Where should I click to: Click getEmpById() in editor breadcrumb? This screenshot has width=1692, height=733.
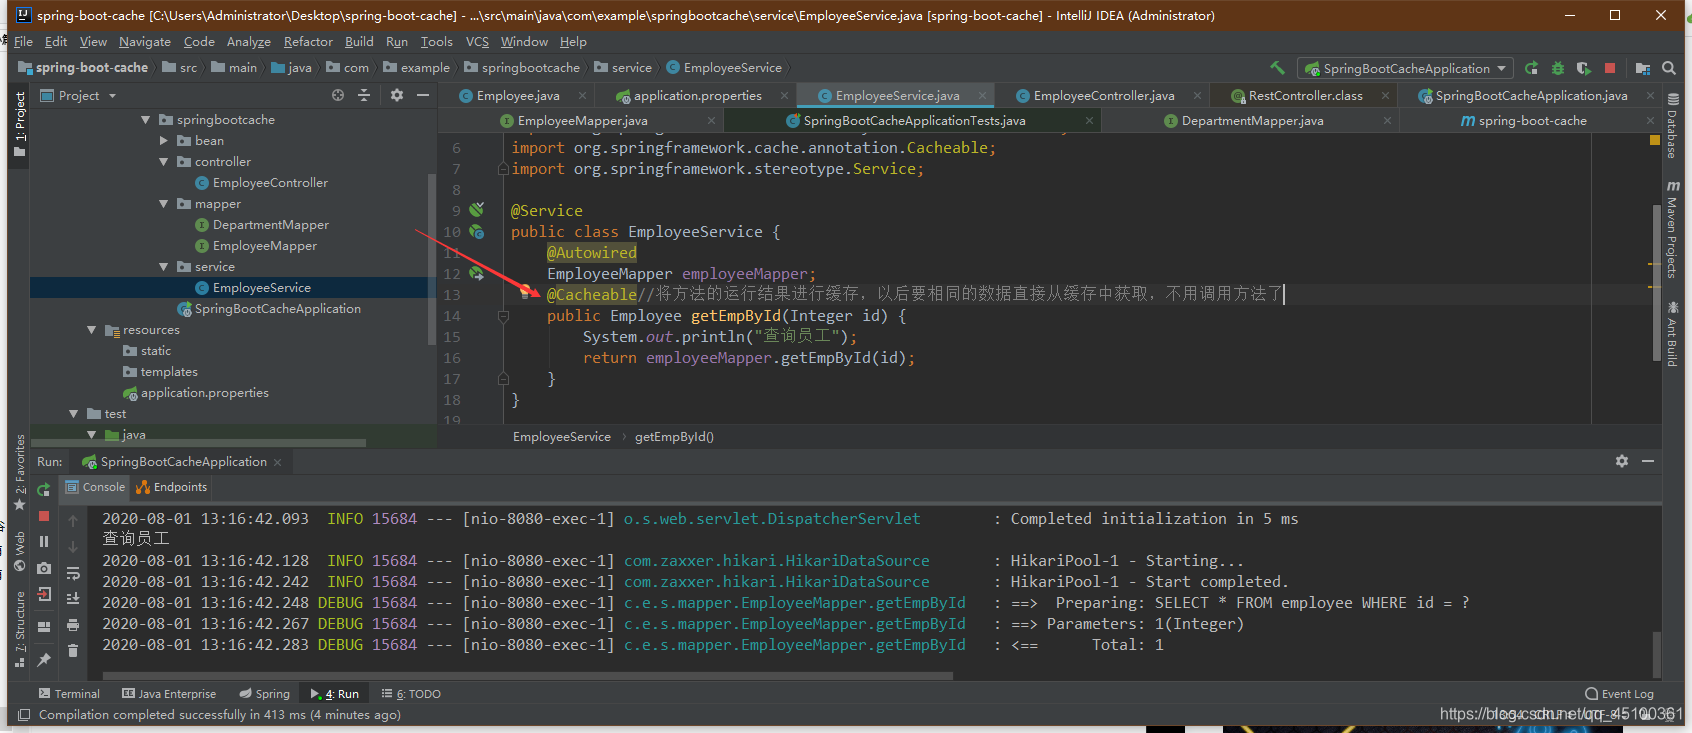click(x=674, y=437)
